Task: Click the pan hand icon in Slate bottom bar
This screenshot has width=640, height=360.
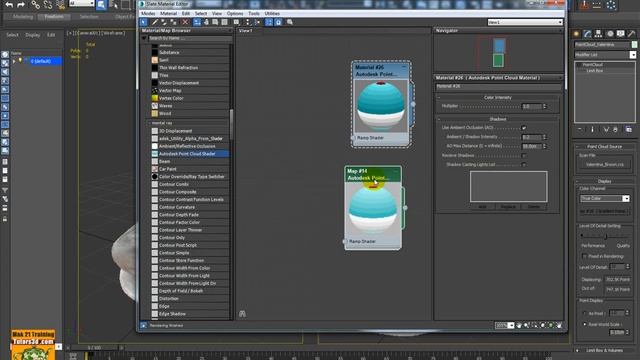Action: coord(519,325)
